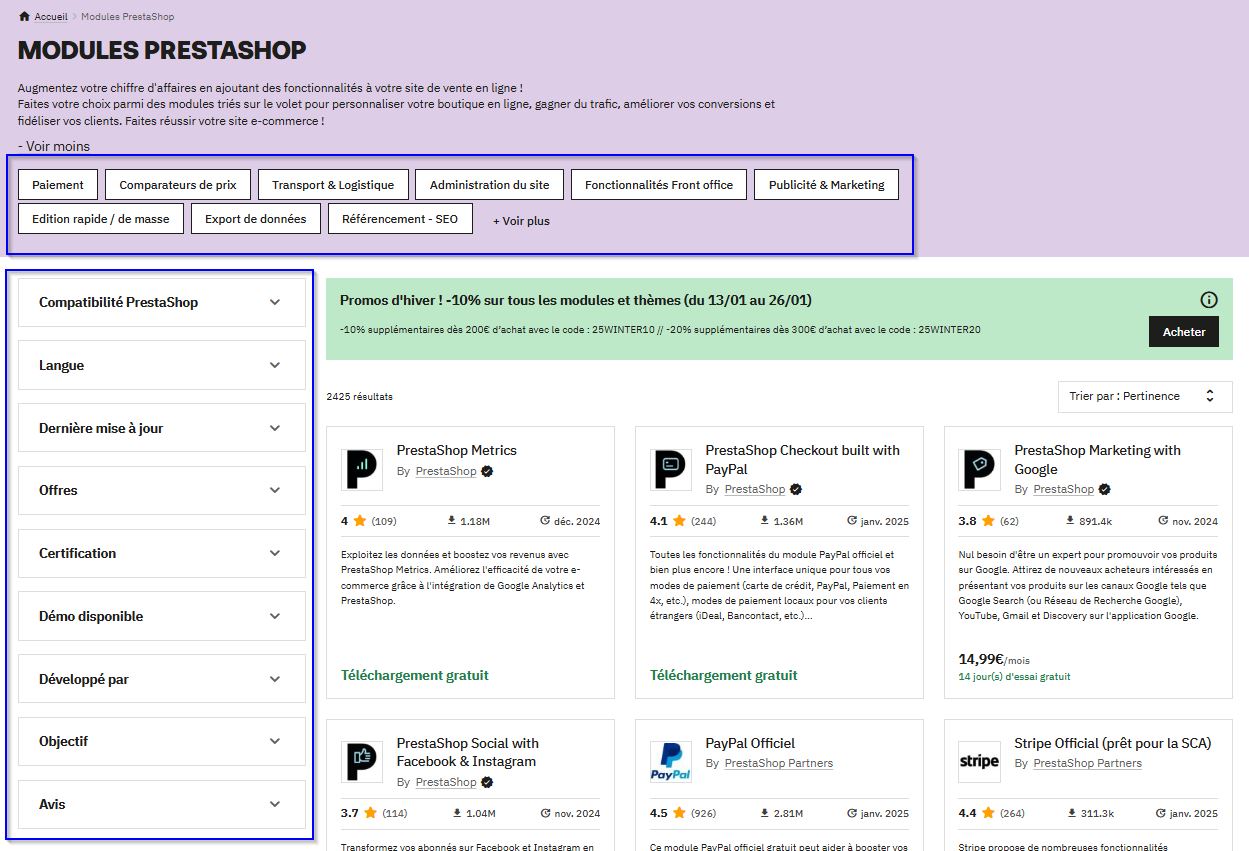
Task: Click the PayPal Officiel module logo
Action: point(671,761)
